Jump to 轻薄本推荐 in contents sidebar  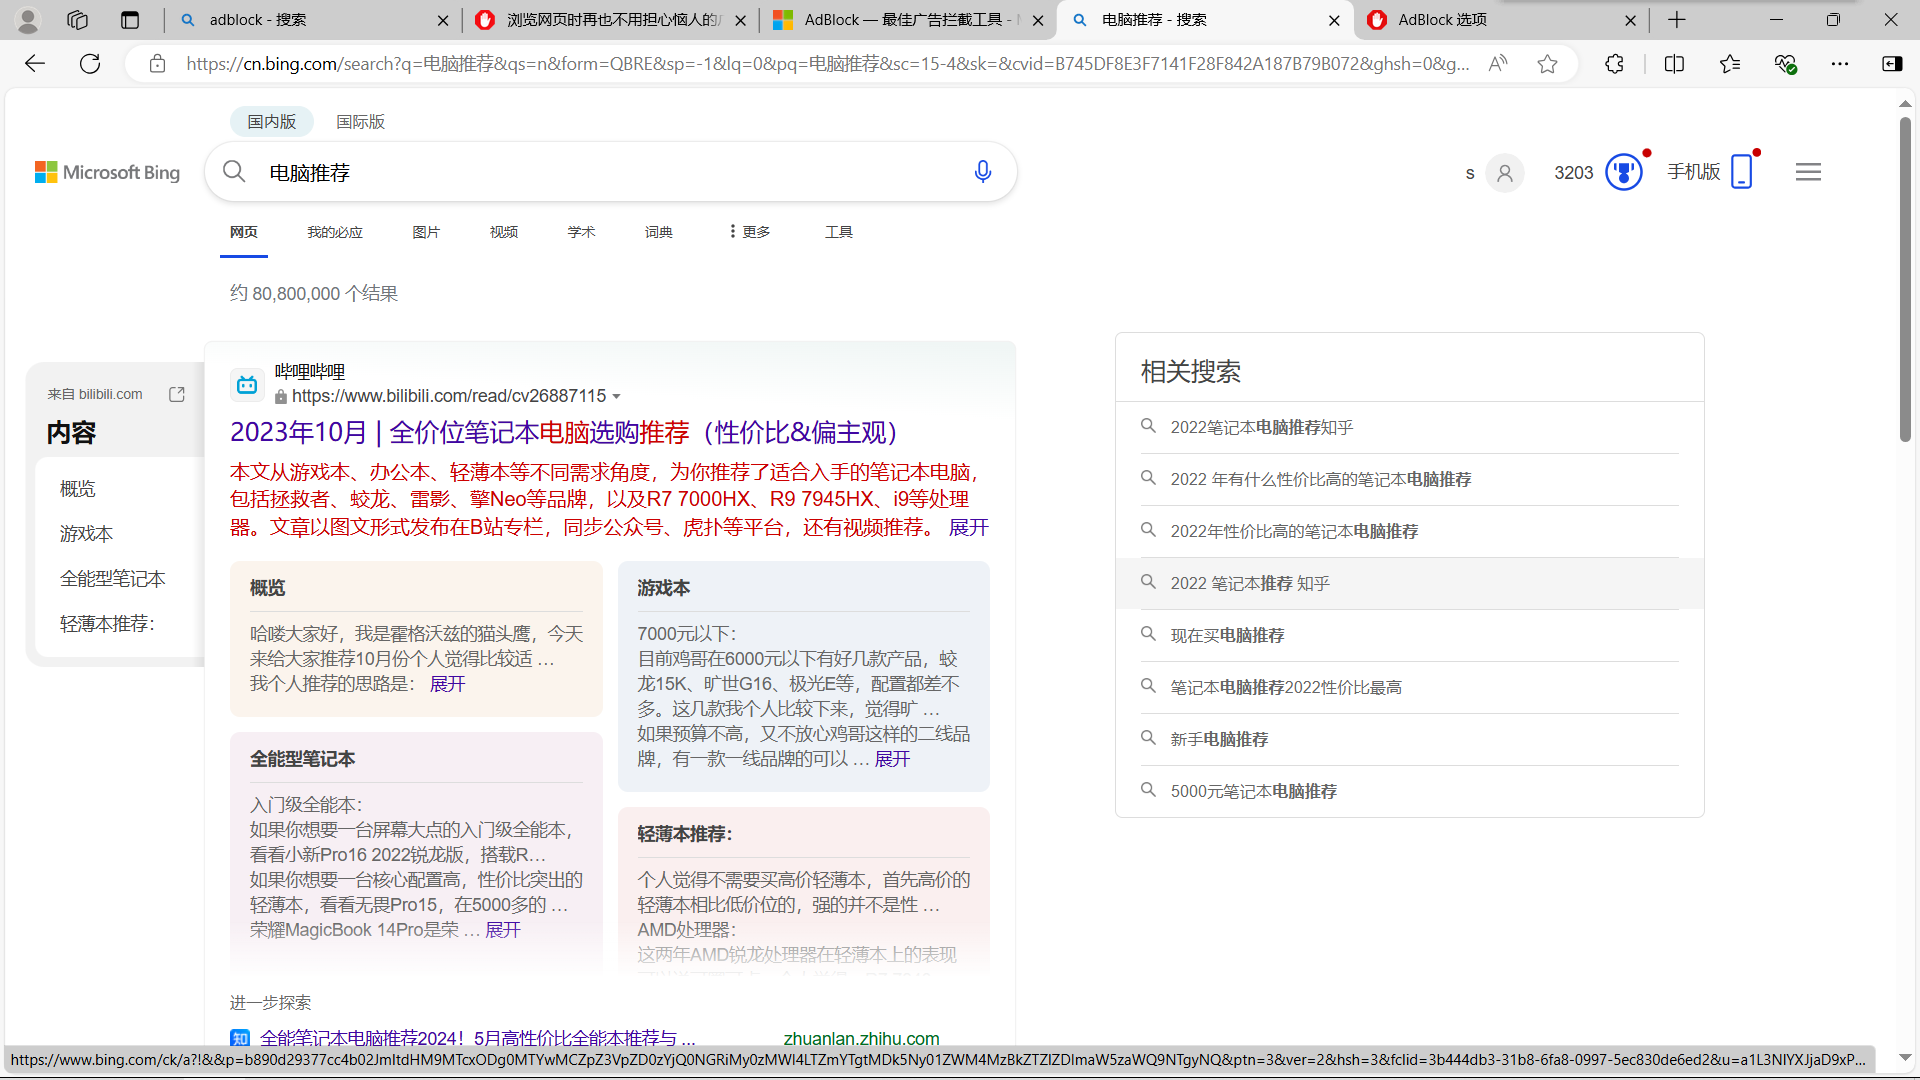click(x=108, y=624)
